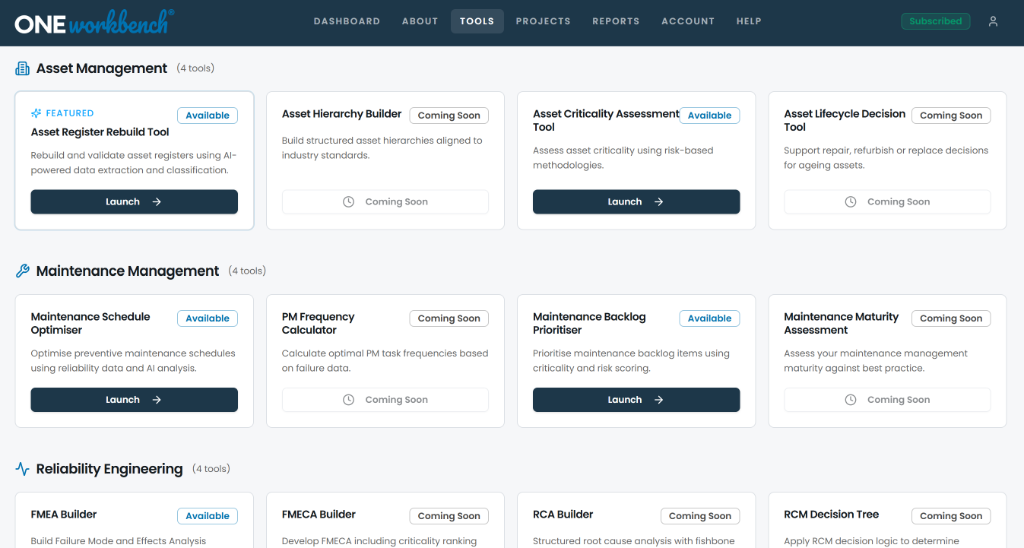The height and width of the screenshot is (548, 1024).
Task: Click clock icon on PM Frequency Calculator card
Action: pyautogui.click(x=349, y=400)
